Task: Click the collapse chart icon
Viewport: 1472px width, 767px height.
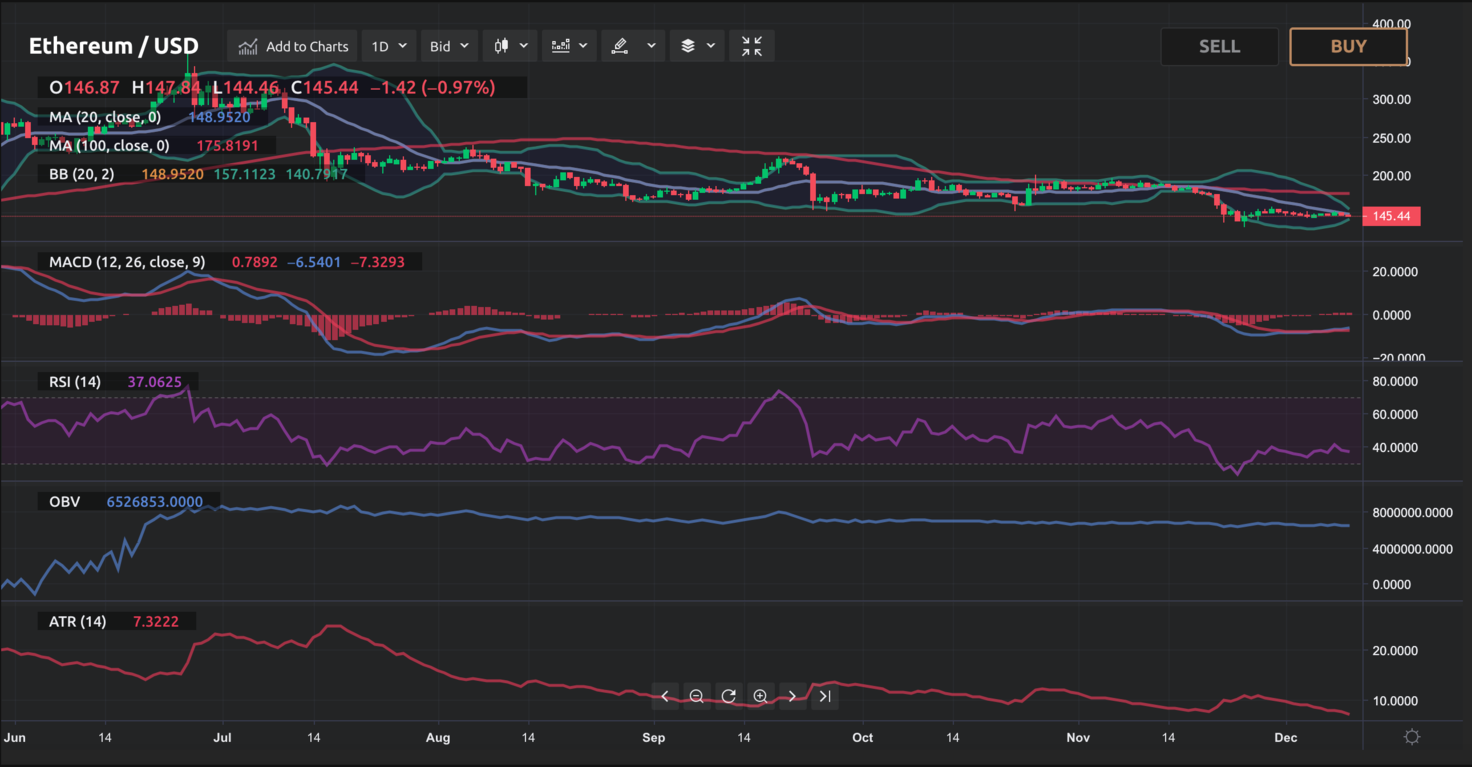Action: [x=751, y=45]
